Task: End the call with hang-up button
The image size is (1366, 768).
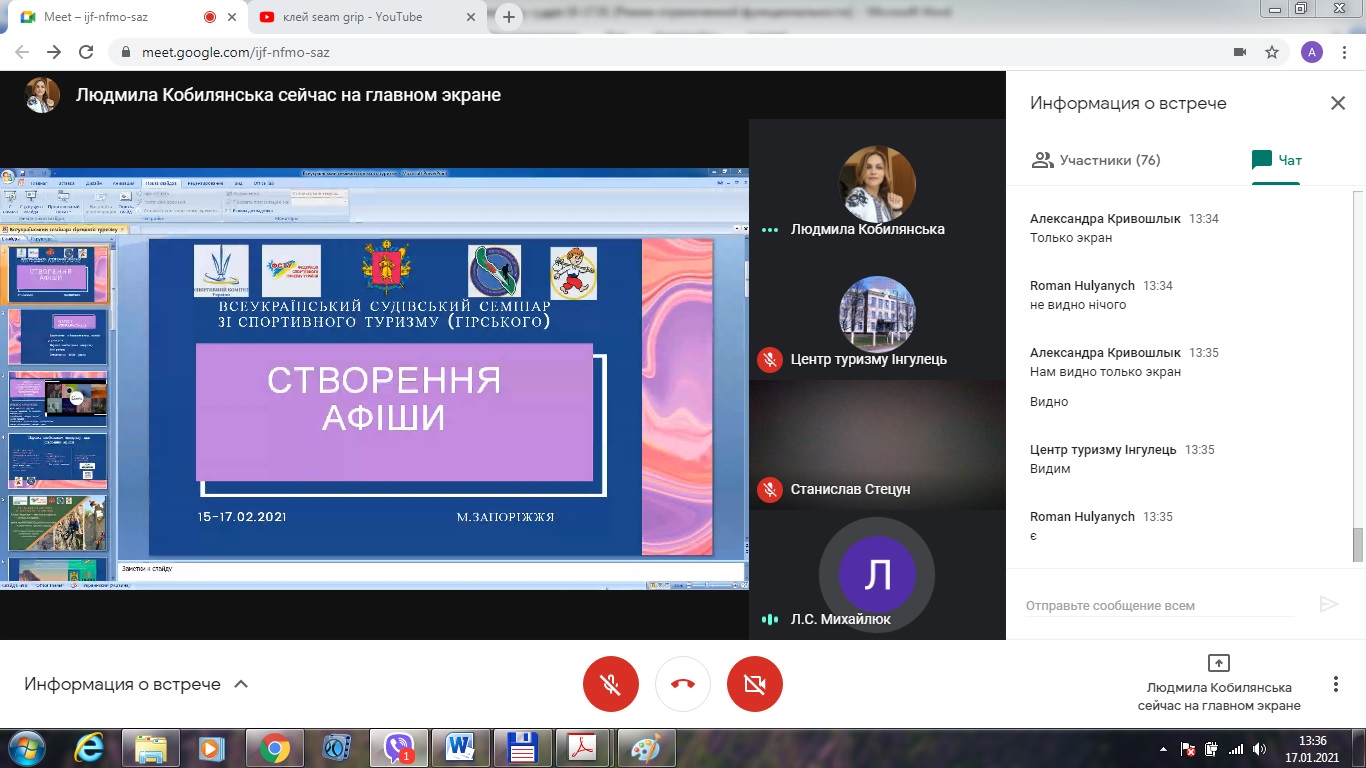Action: [x=683, y=684]
